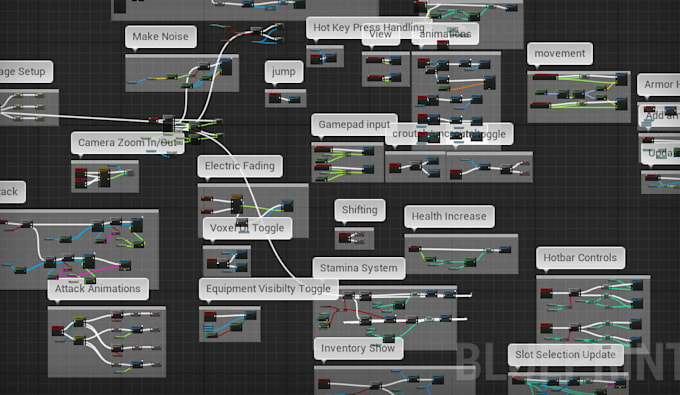
Task: Select the red event node in Inventory Show group
Action: point(324,384)
